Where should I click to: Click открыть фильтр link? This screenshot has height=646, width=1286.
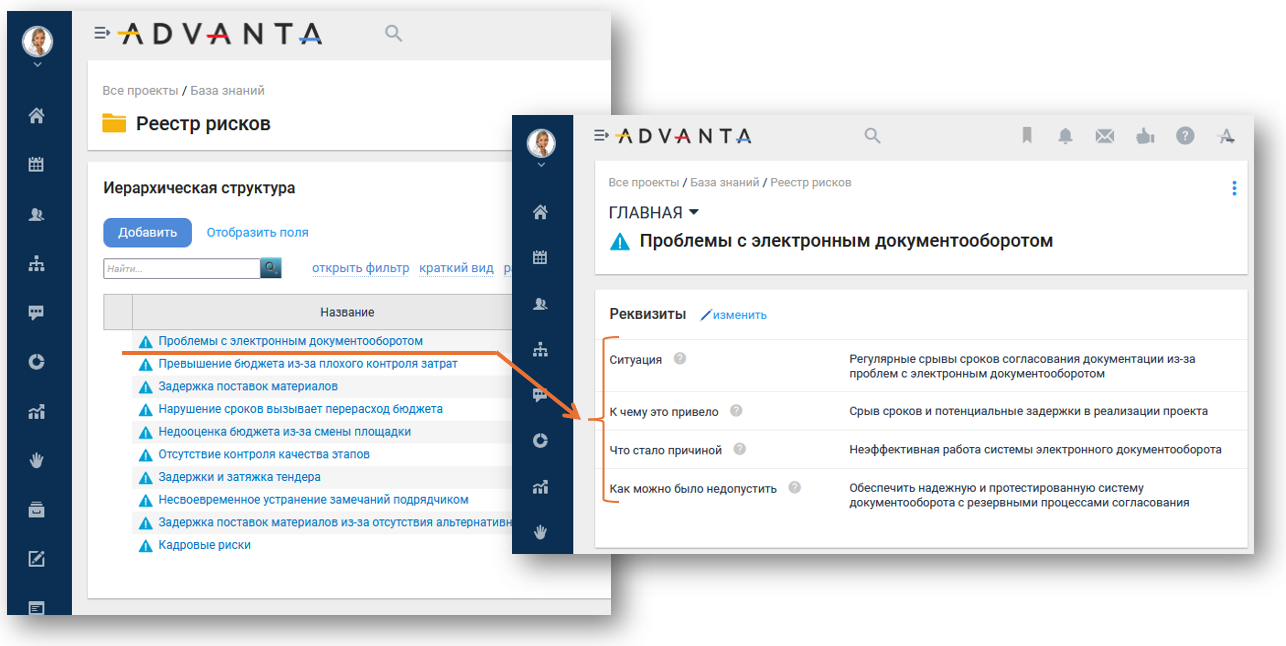(360, 268)
